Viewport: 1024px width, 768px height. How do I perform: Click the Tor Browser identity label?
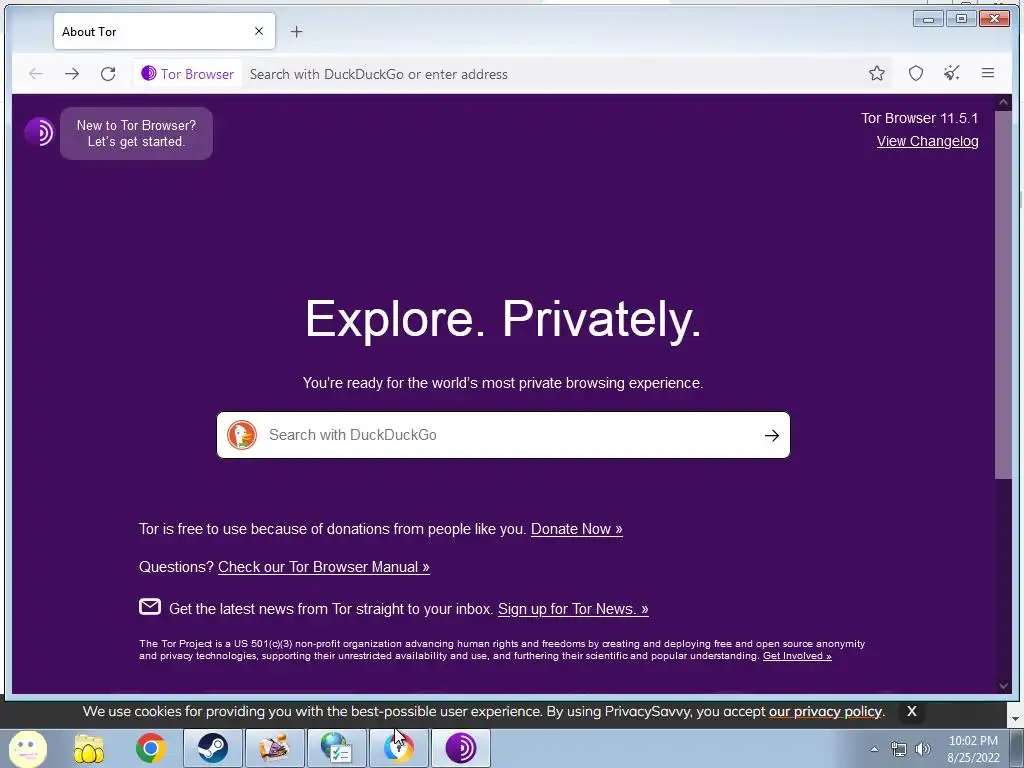pyautogui.click(x=188, y=74)
